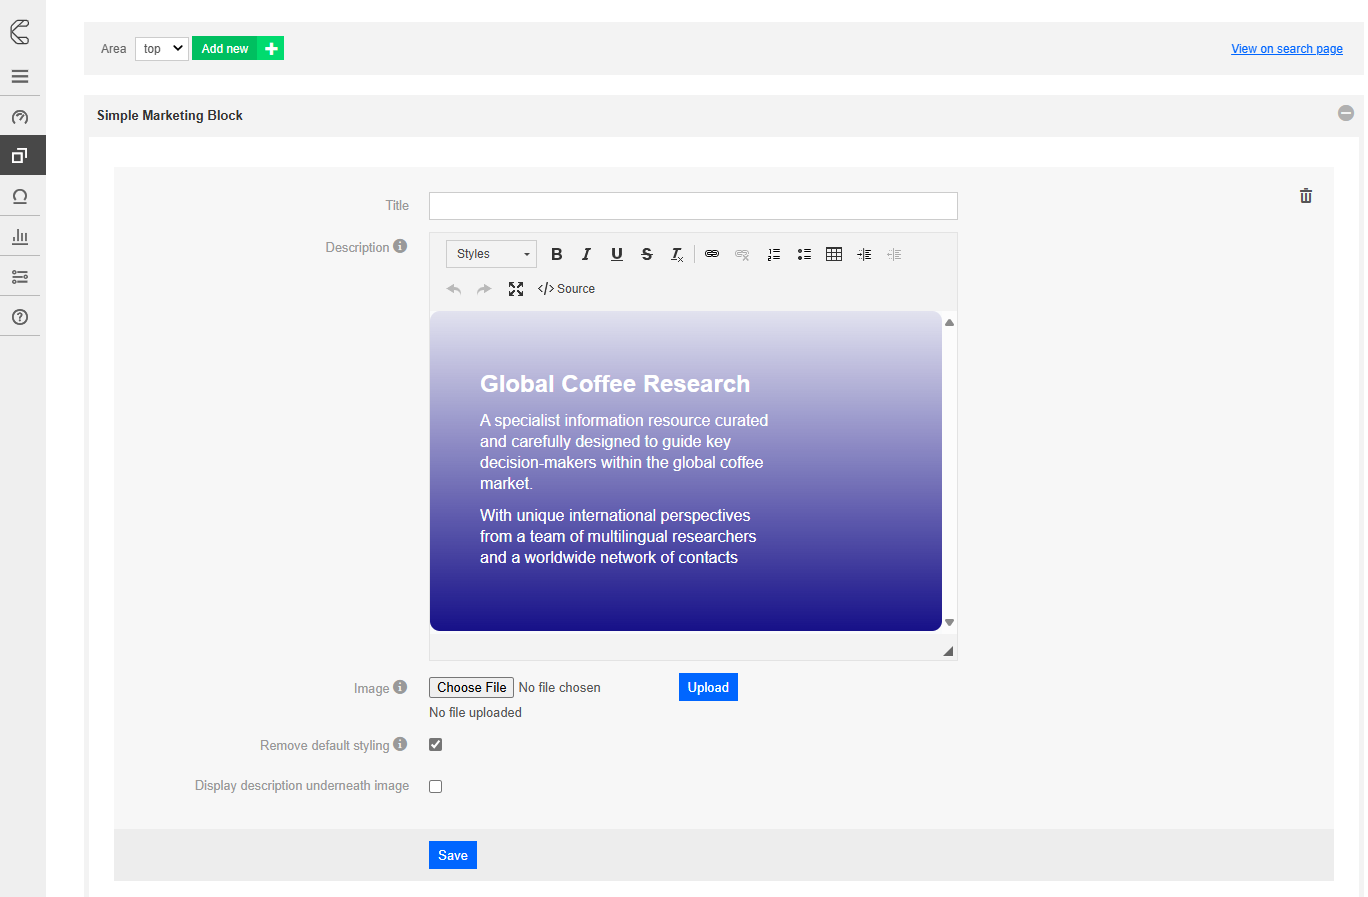
Task: Insert a table in the description
Action: pos(834,254)
